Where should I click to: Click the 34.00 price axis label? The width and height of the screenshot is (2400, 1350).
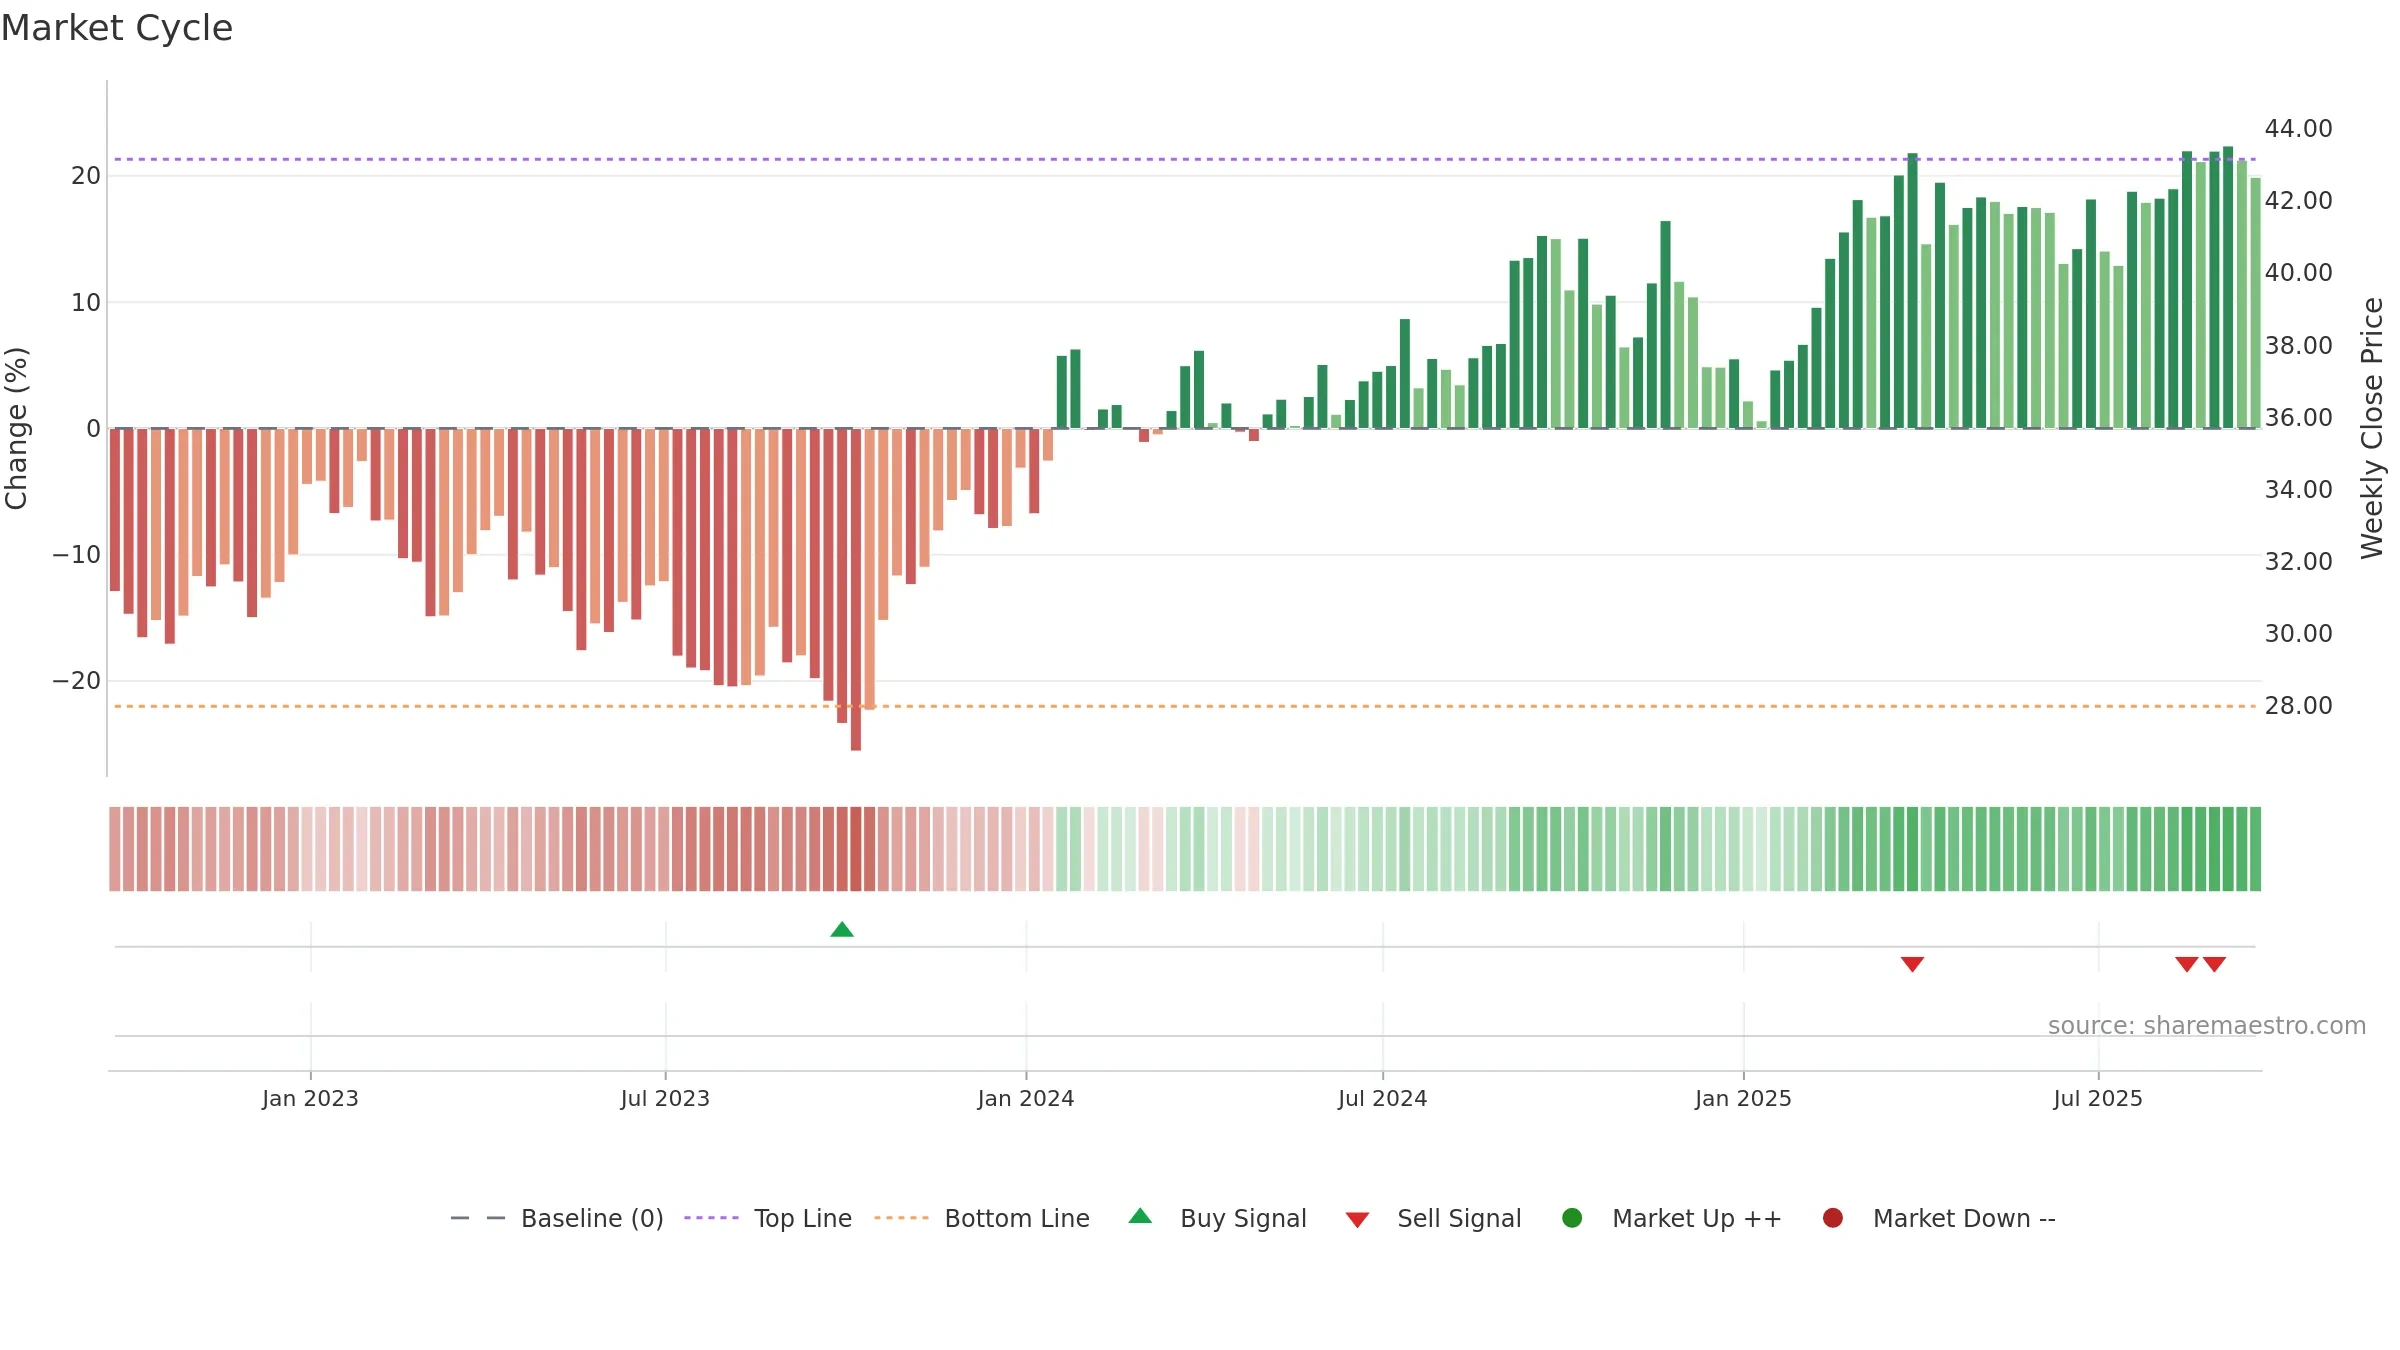(x=2298, y=489)
